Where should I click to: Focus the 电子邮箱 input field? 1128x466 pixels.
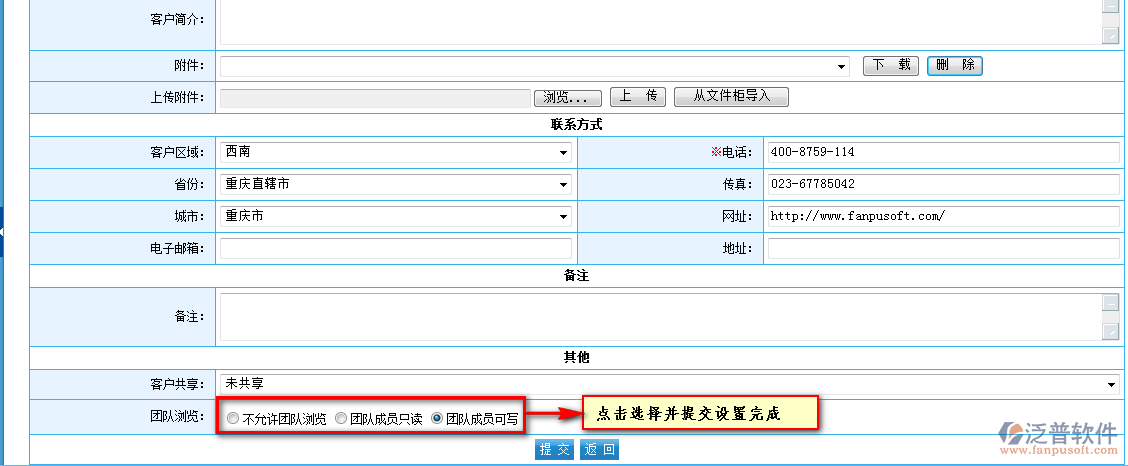click(x=396, y=249)
